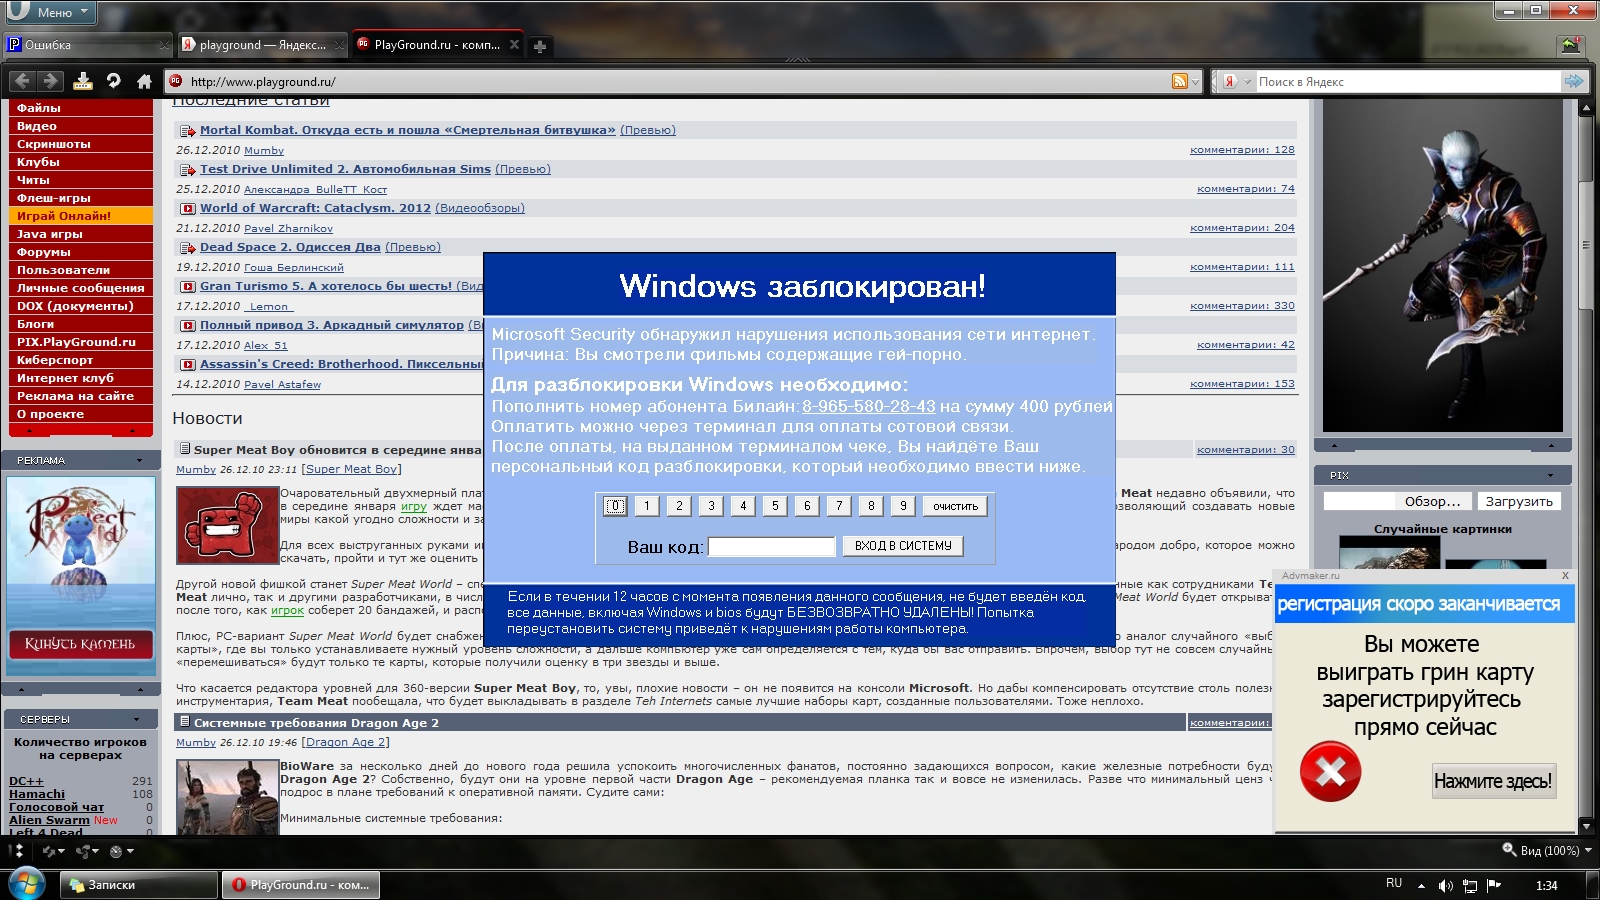Show hidden tray icons arrow
Screen dimensions: 1600x900
1421,885
